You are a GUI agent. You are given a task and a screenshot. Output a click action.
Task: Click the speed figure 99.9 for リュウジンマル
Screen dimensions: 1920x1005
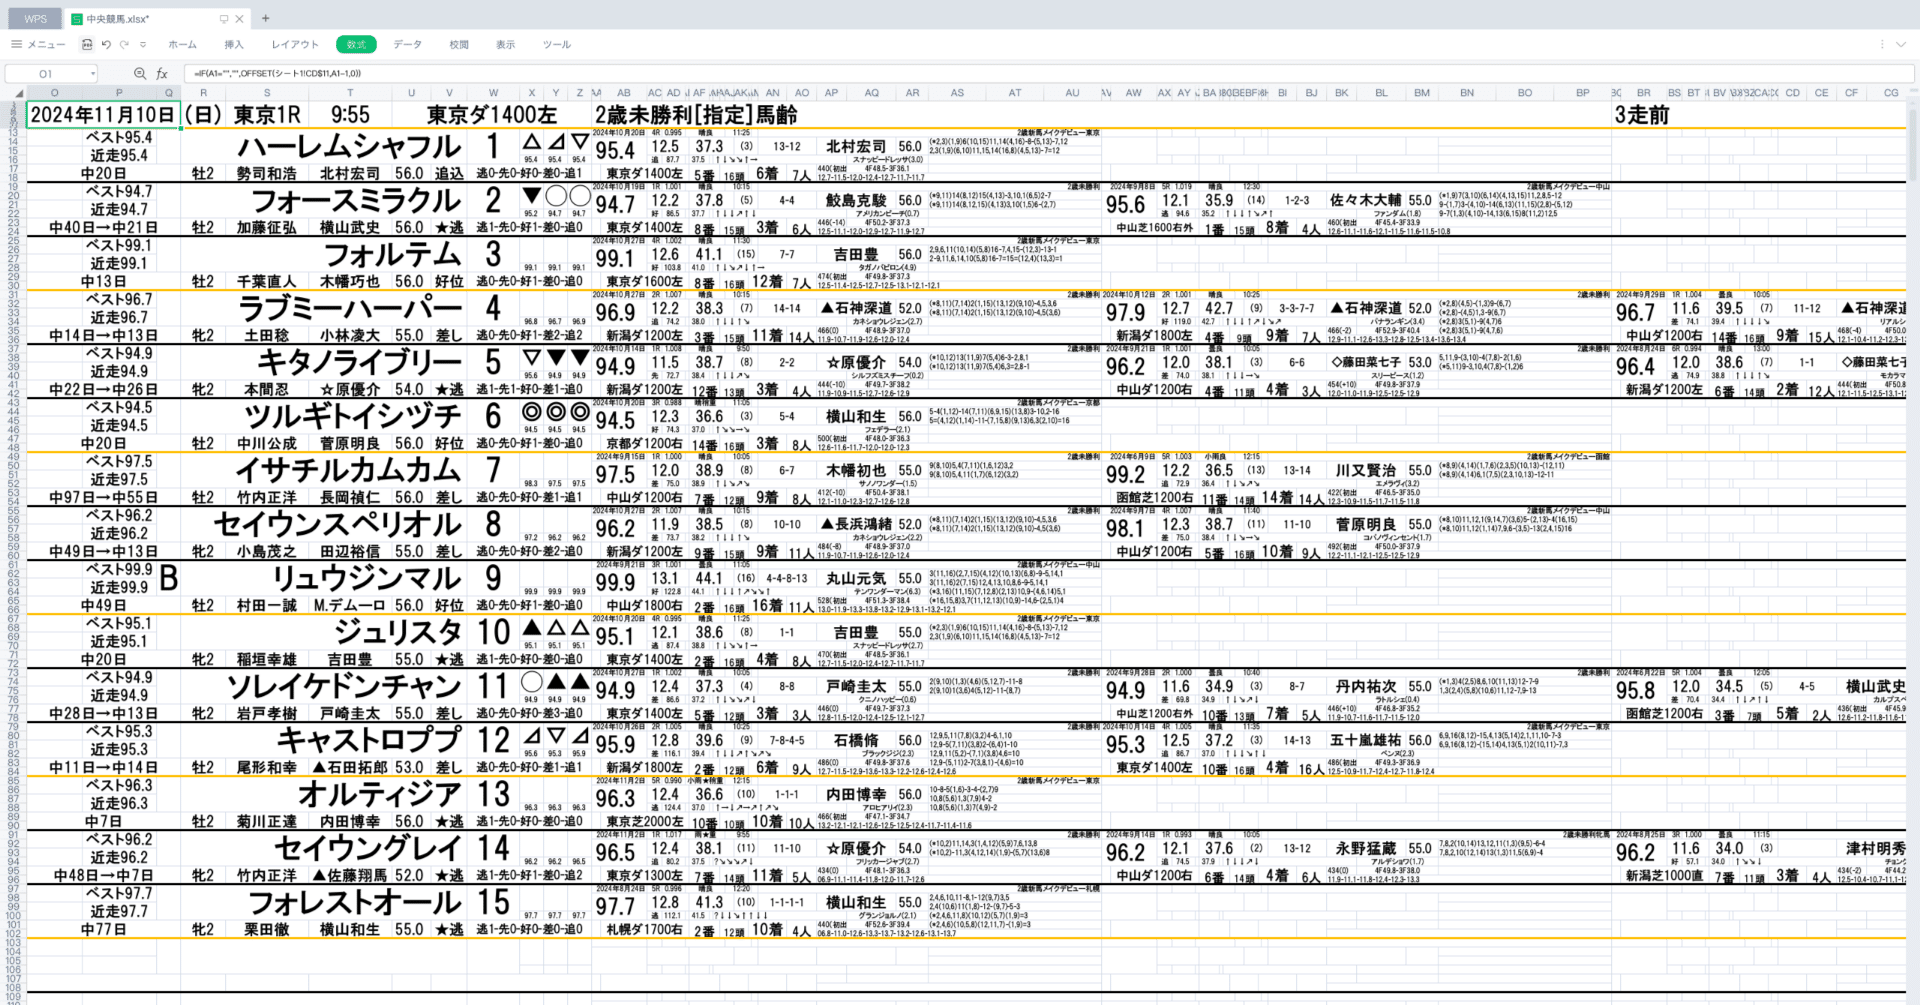click(x=615, y=582)
